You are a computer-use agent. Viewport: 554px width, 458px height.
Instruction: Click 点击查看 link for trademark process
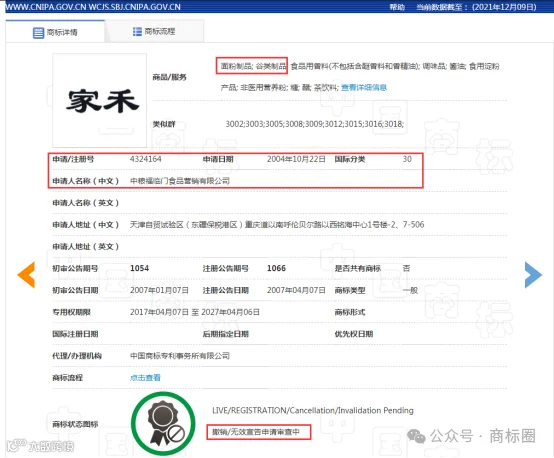[145, 377]
